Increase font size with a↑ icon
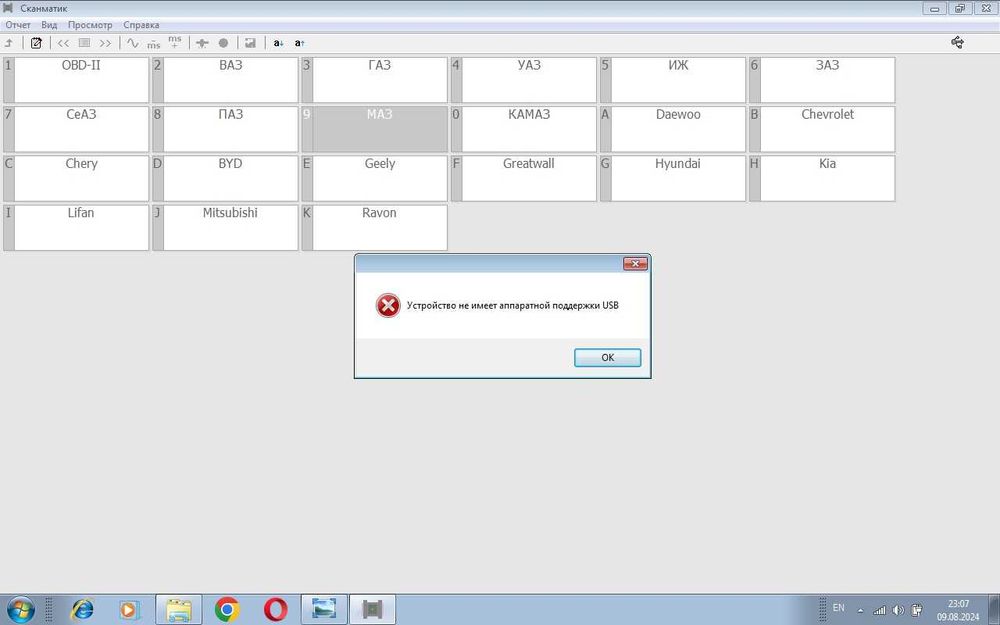Image resolution: width=1000 pixels, height=625 pixels. point(299,43)
